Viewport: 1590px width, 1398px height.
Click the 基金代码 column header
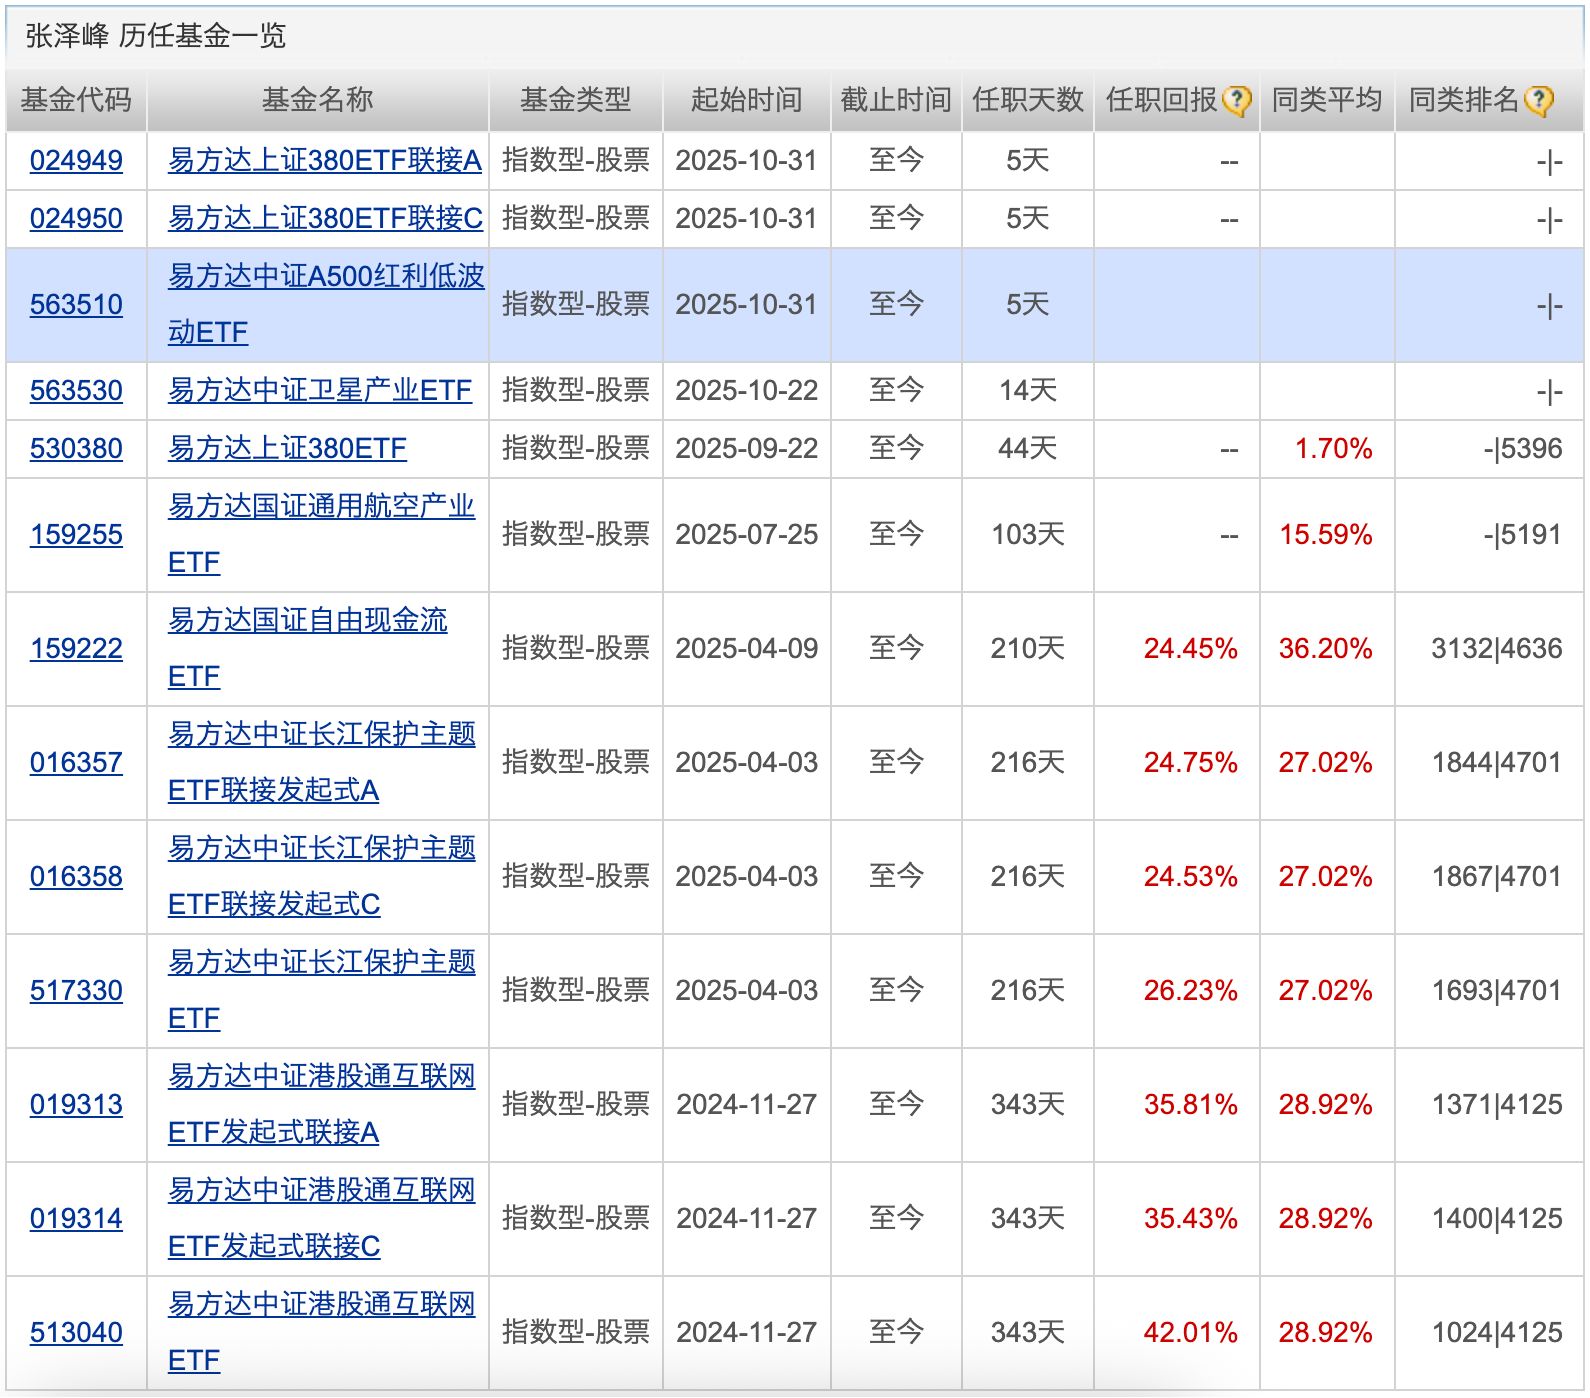pyautogui.click(x=76, y=100)
